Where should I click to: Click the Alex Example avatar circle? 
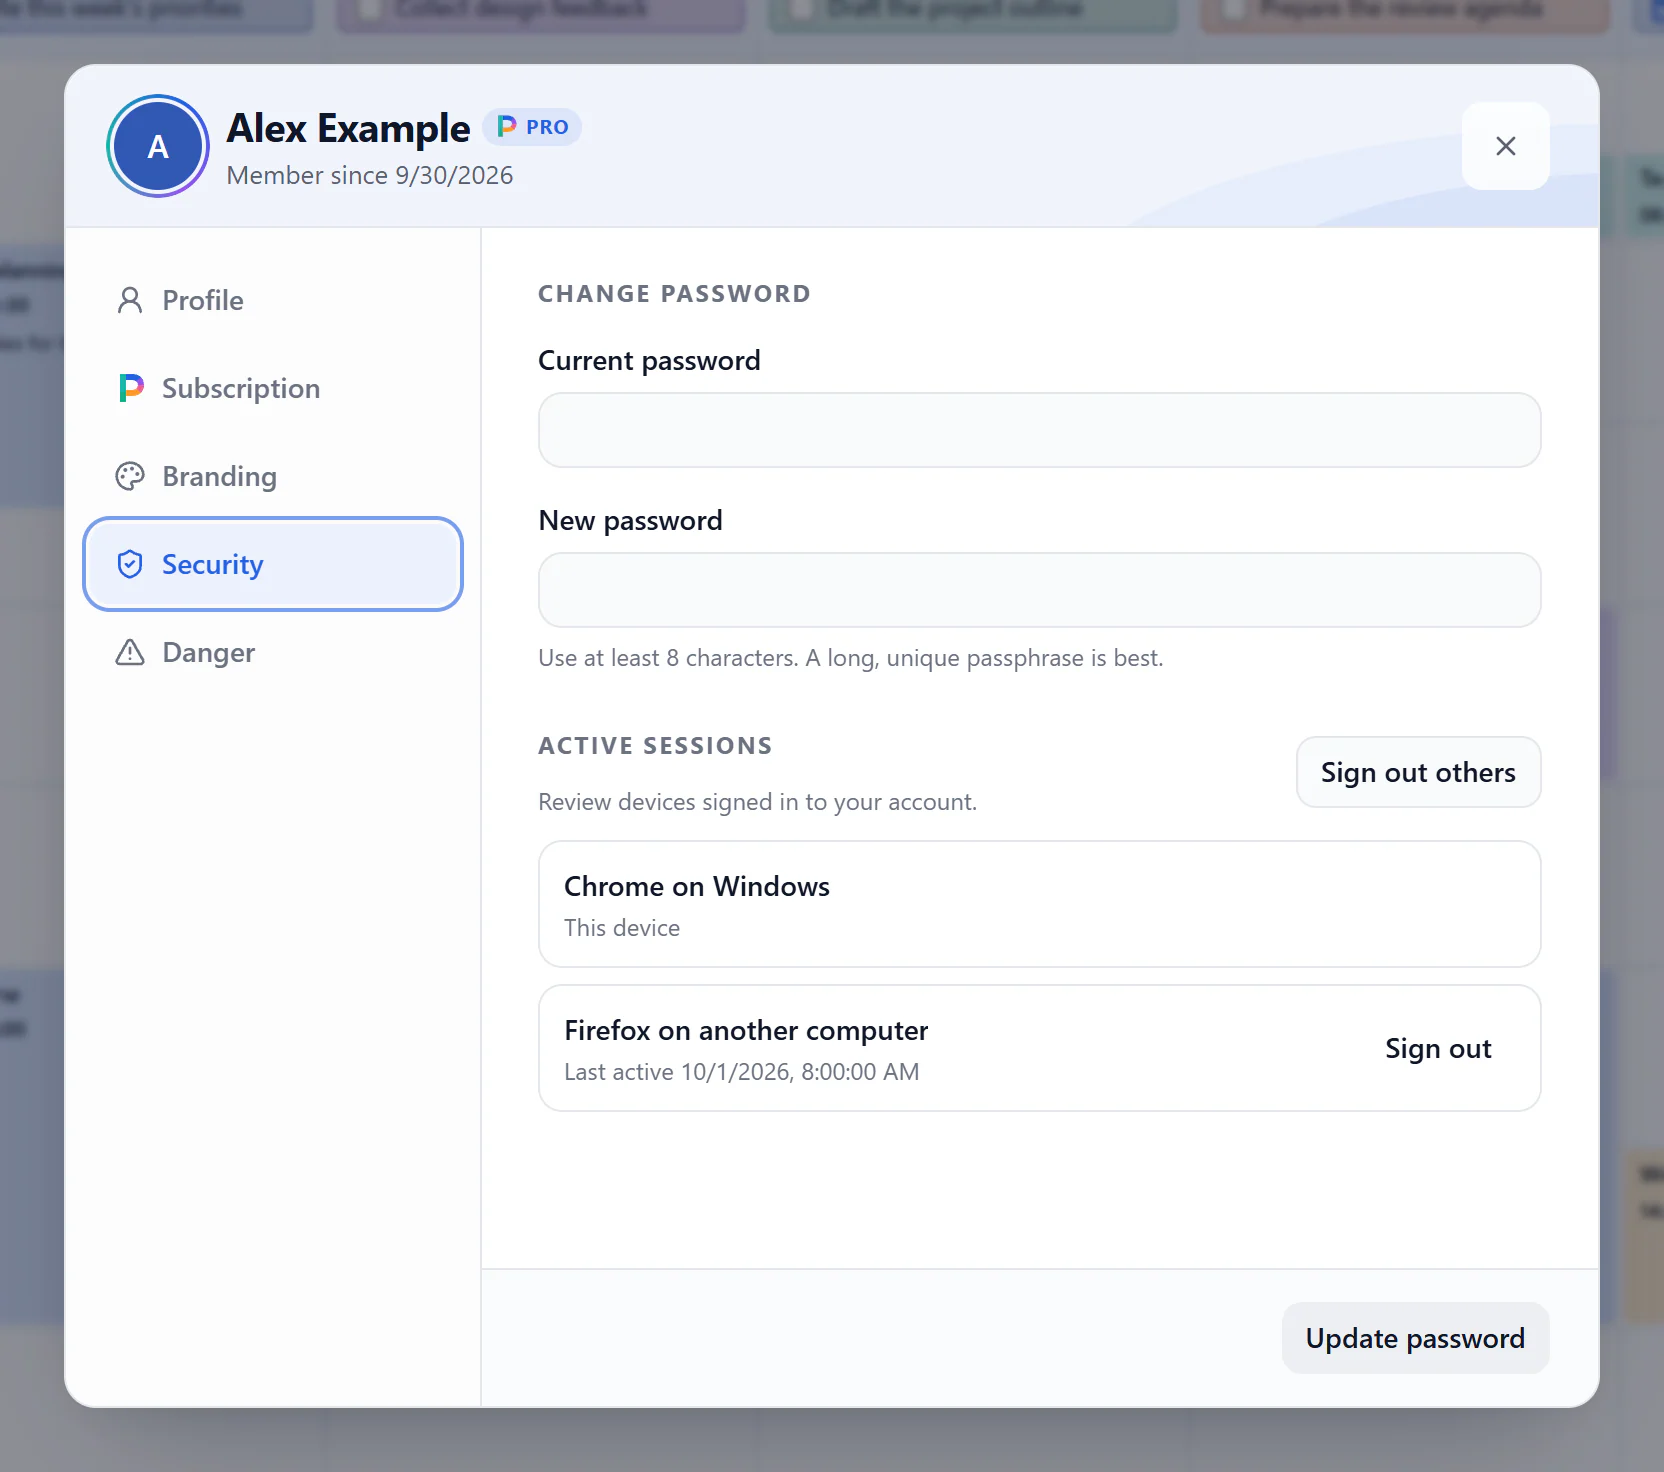pos(158,146)
